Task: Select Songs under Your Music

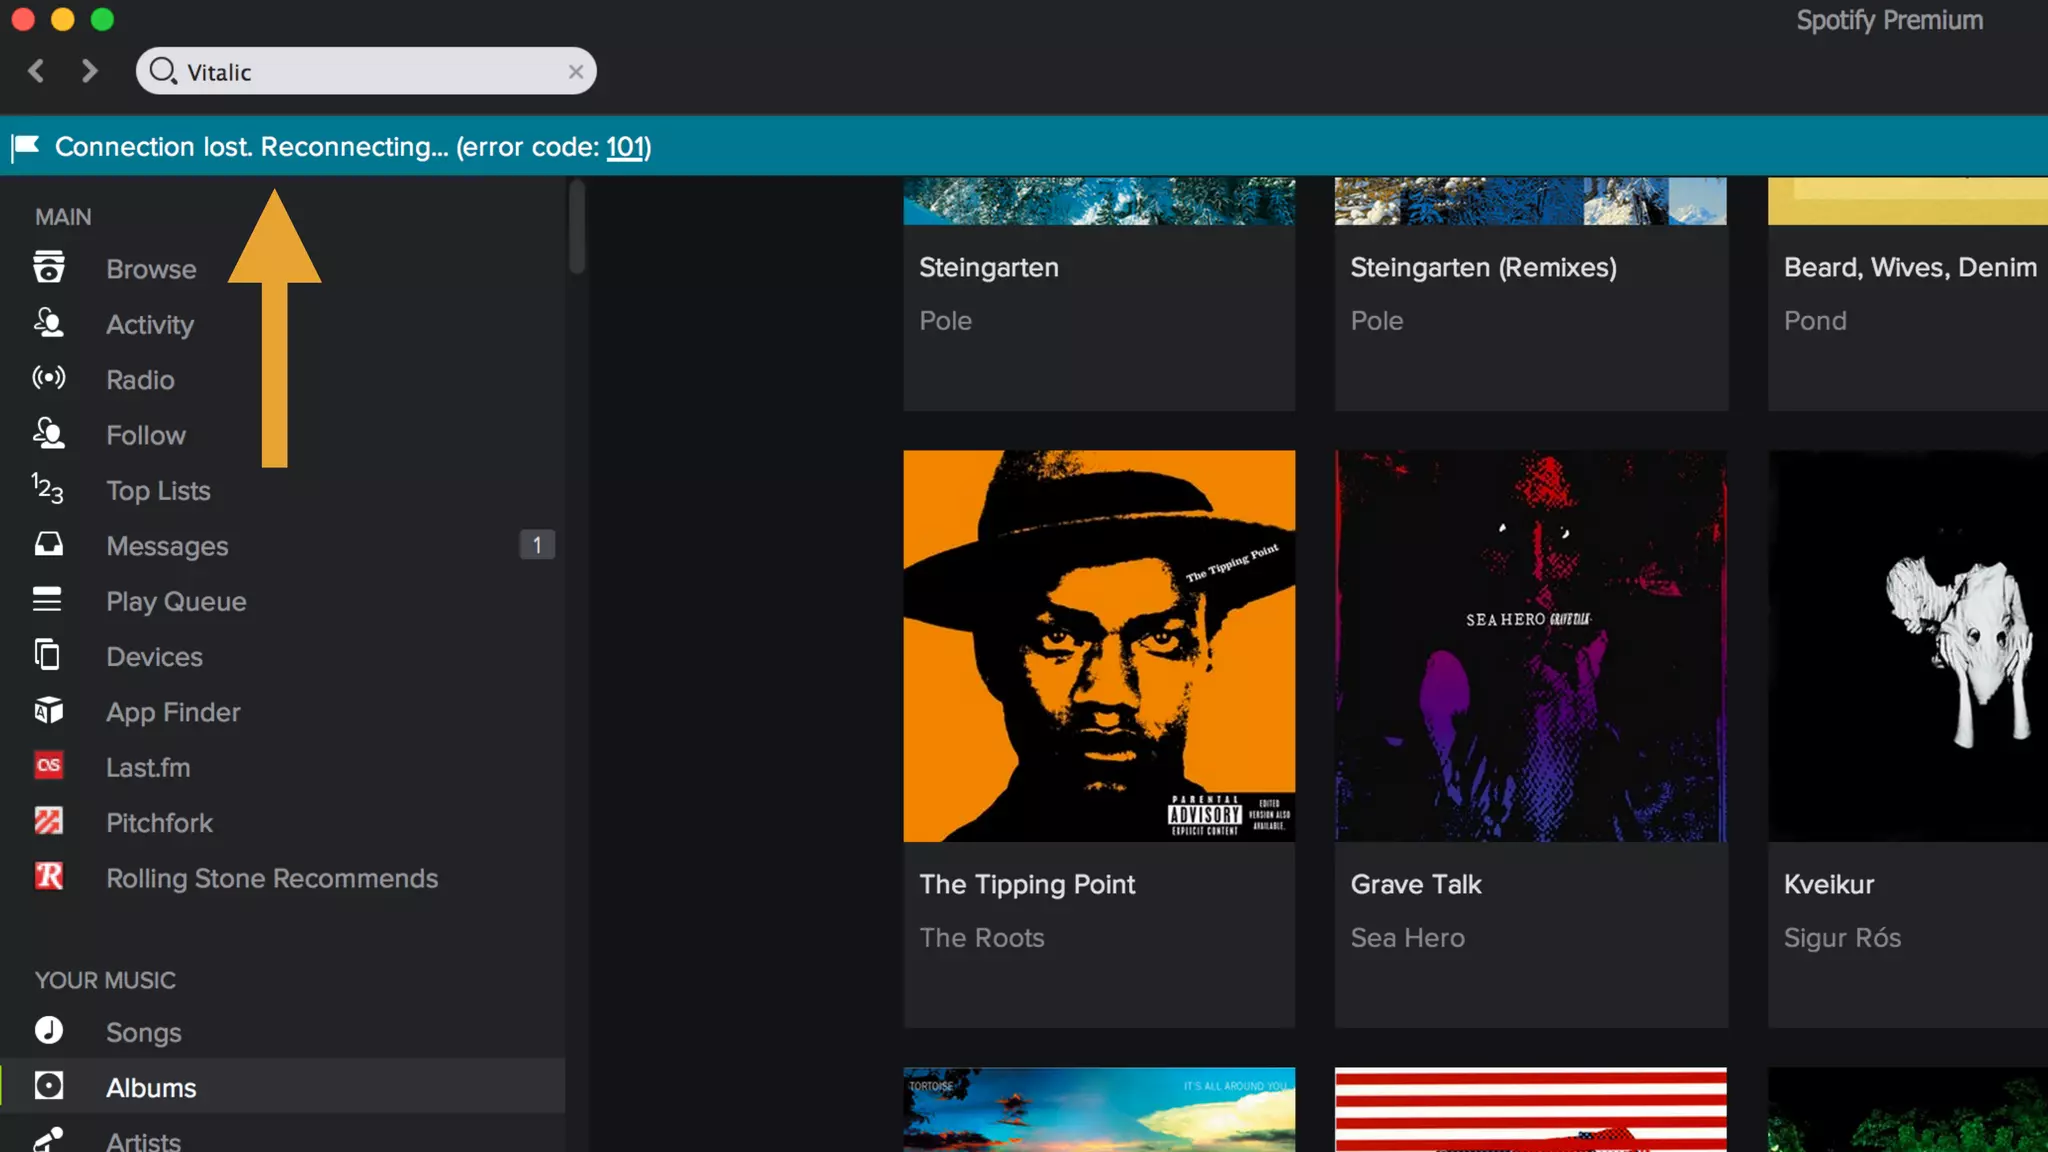Action: click(x=143, y=1032)
